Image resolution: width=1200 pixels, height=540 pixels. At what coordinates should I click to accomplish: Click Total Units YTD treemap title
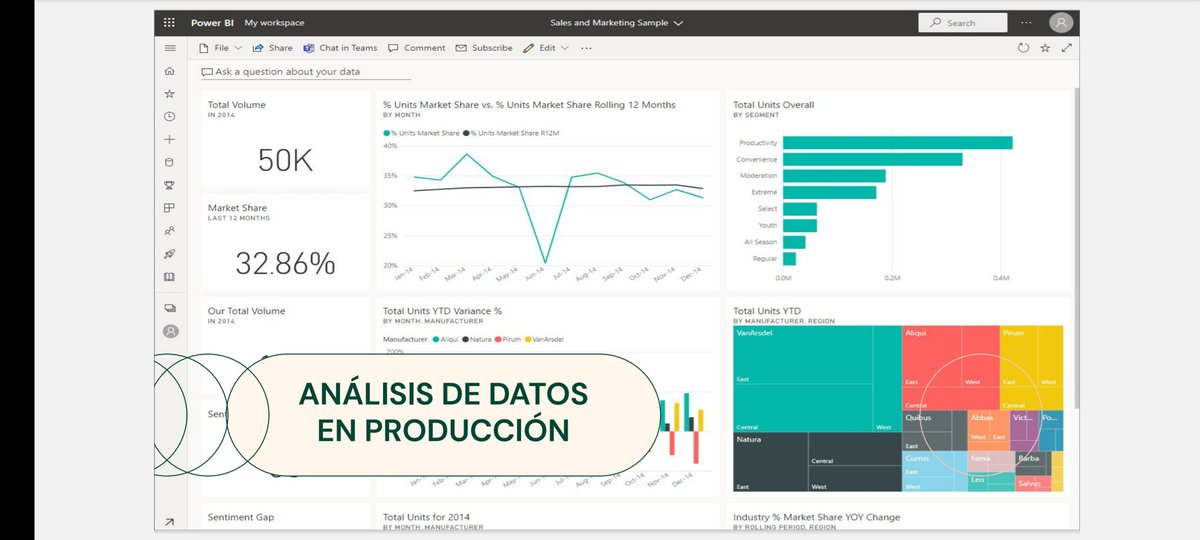click(x=767, y=311)
